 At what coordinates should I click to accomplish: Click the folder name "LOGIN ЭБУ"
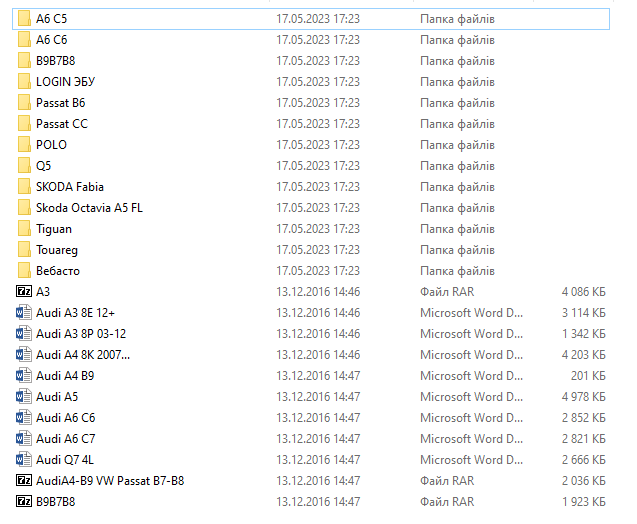(x=65, y=82)
